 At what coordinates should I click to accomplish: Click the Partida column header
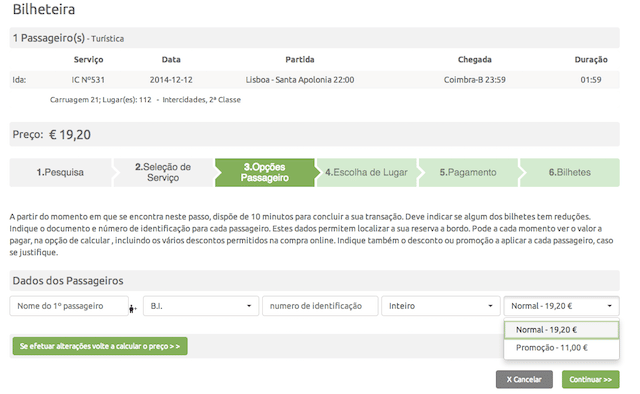coord(300,60)
